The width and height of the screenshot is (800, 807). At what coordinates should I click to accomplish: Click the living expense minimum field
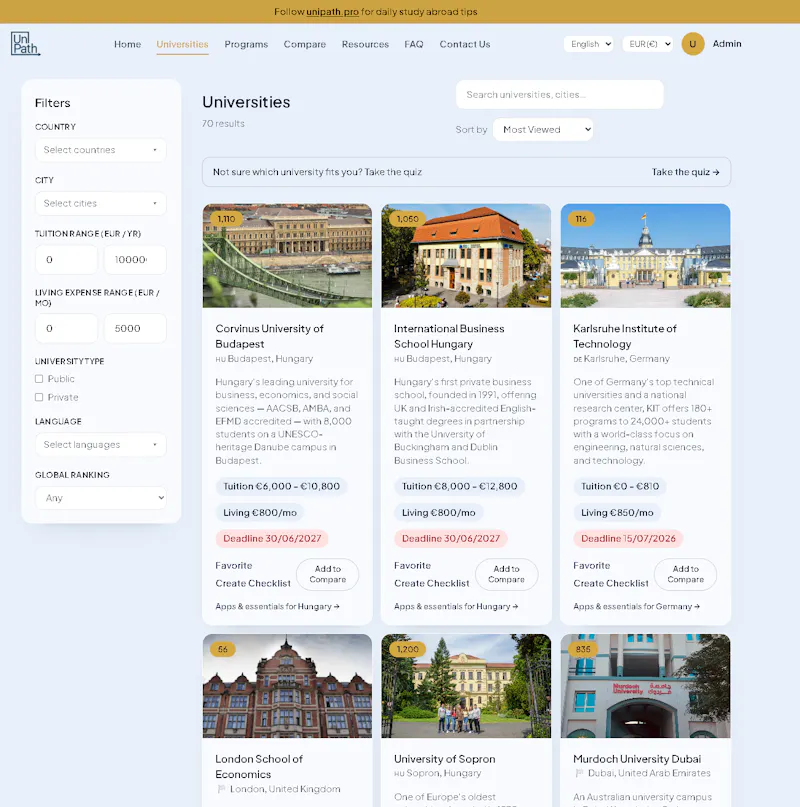tap(66, 328)
